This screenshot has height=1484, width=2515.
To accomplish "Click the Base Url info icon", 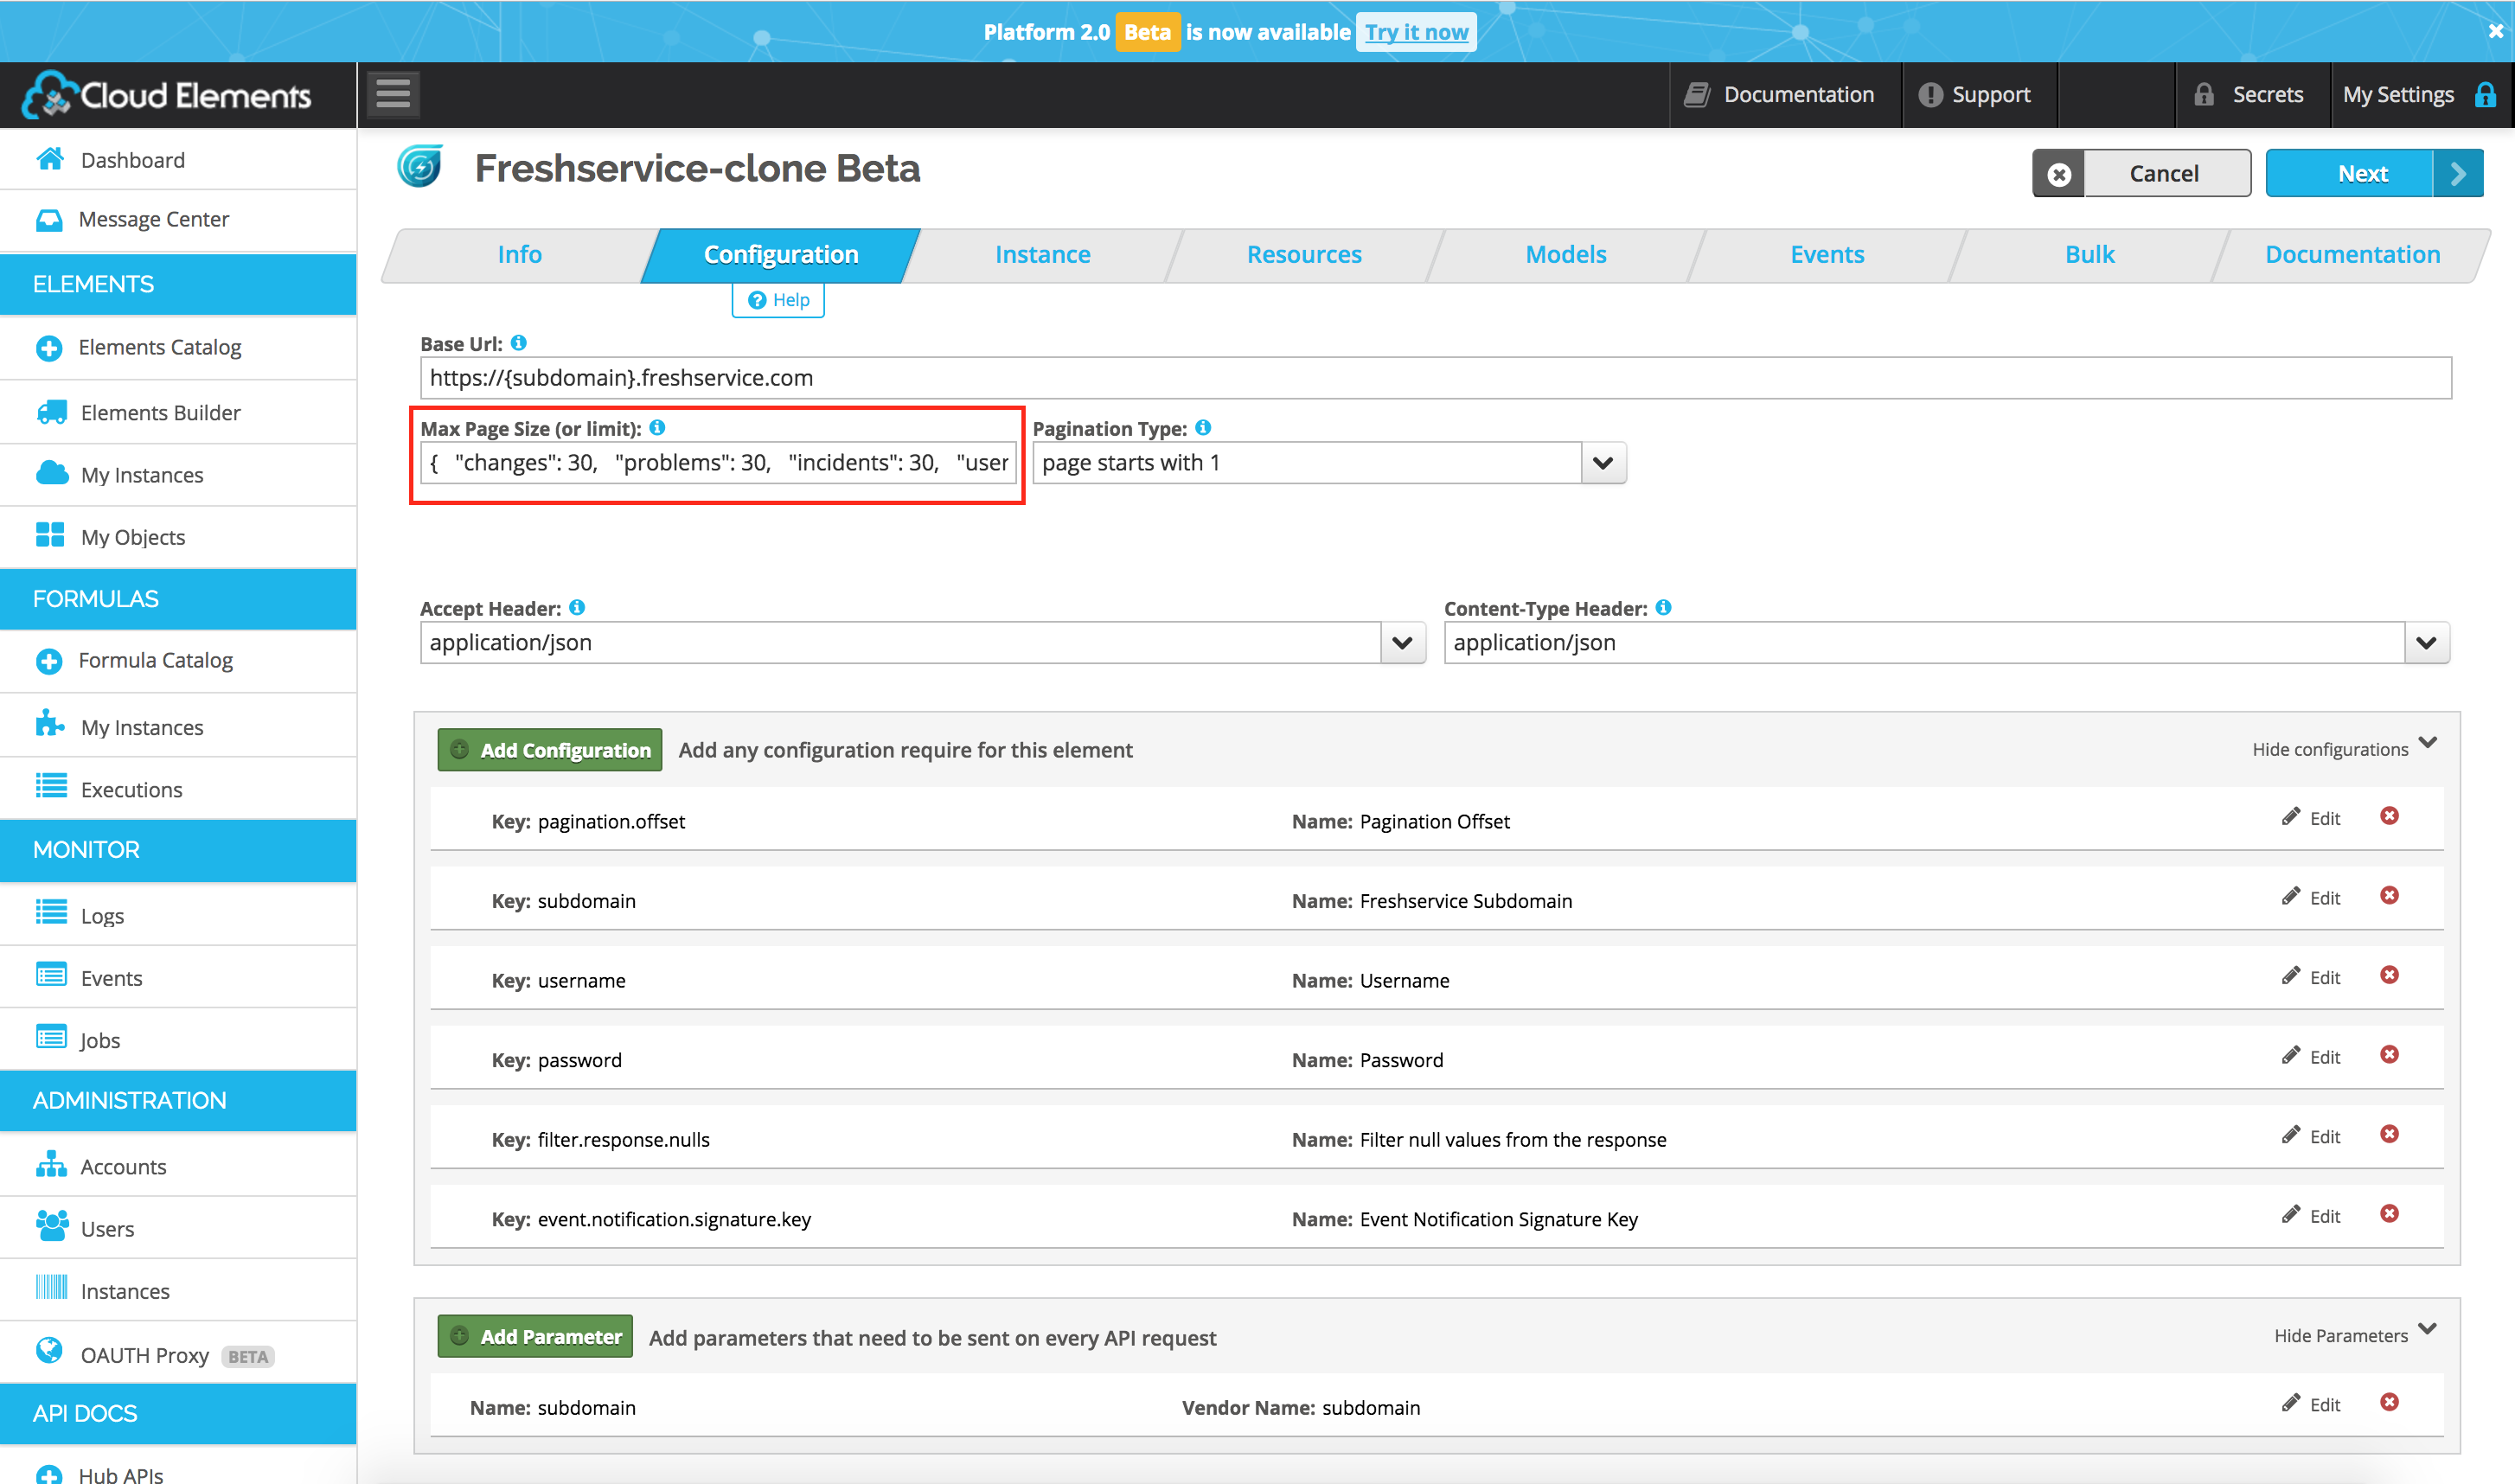I will [x=519, y=343].
